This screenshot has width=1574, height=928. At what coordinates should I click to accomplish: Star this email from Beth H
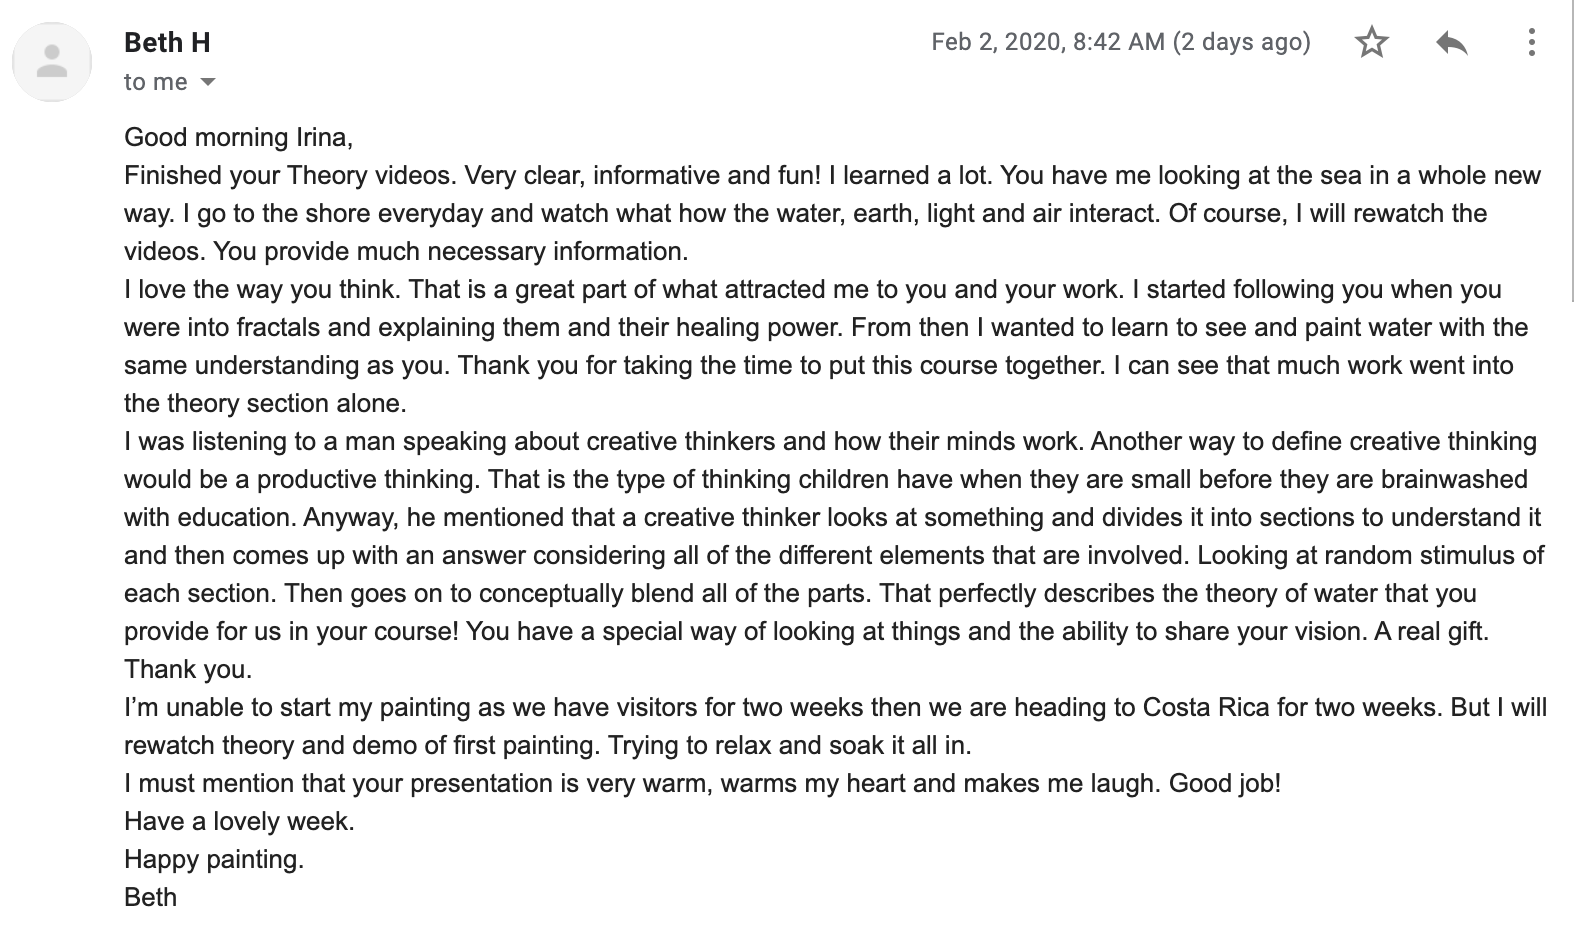(1371, 42)
